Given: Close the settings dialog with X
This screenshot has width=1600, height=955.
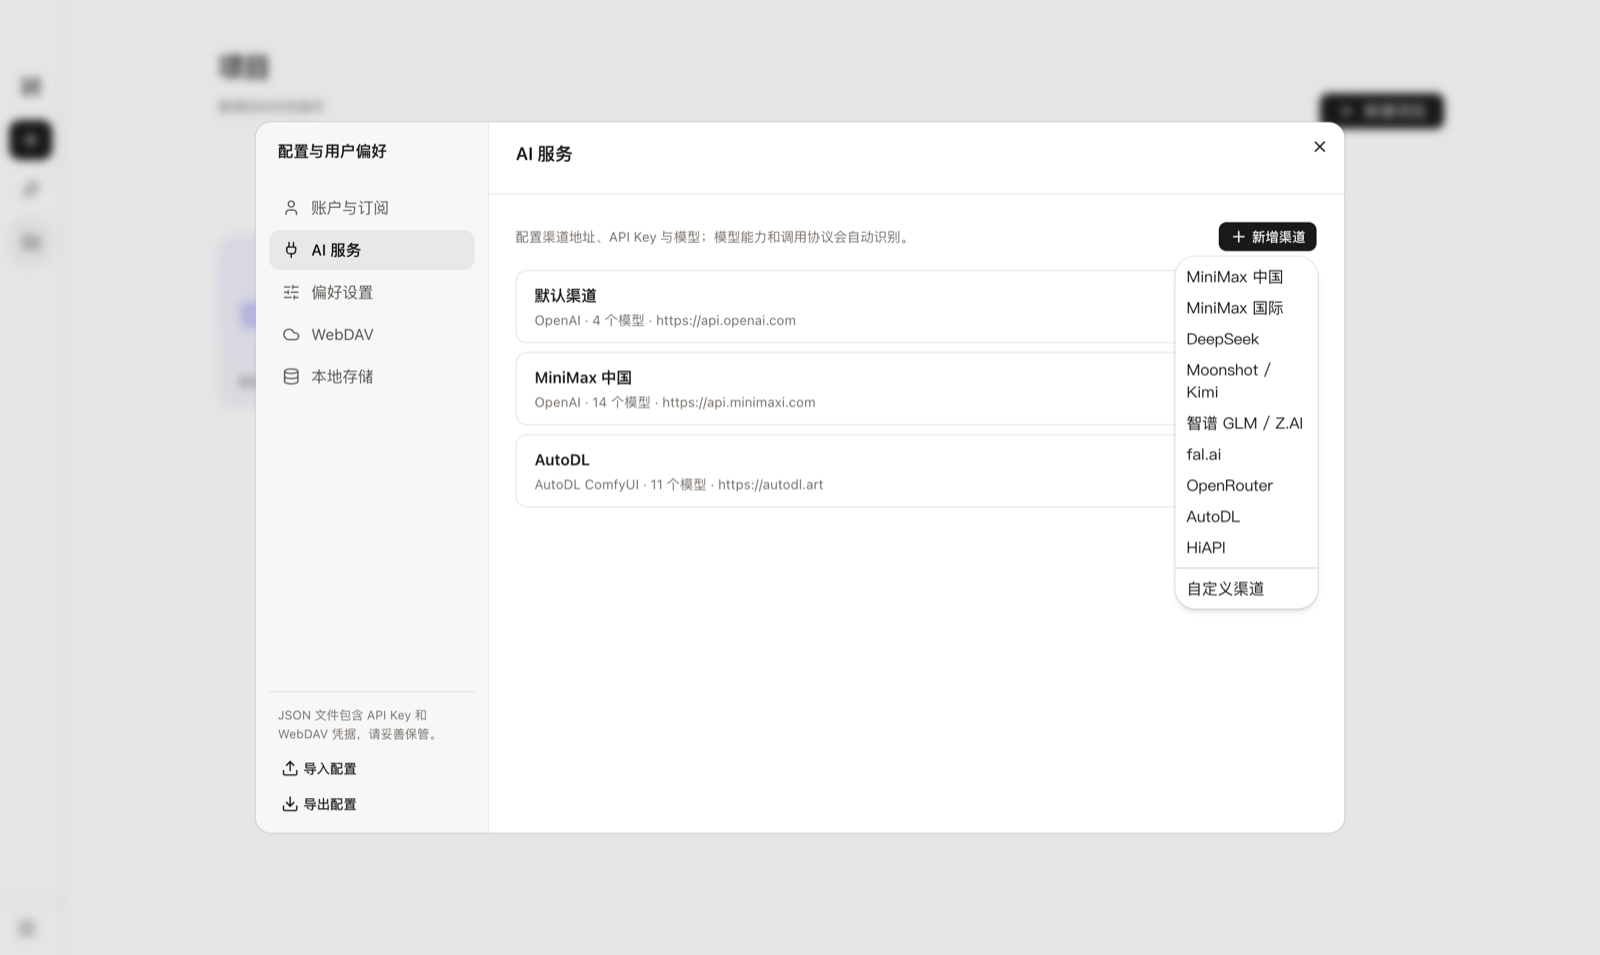Looking at the screenshot, I should pos(1319,147).
